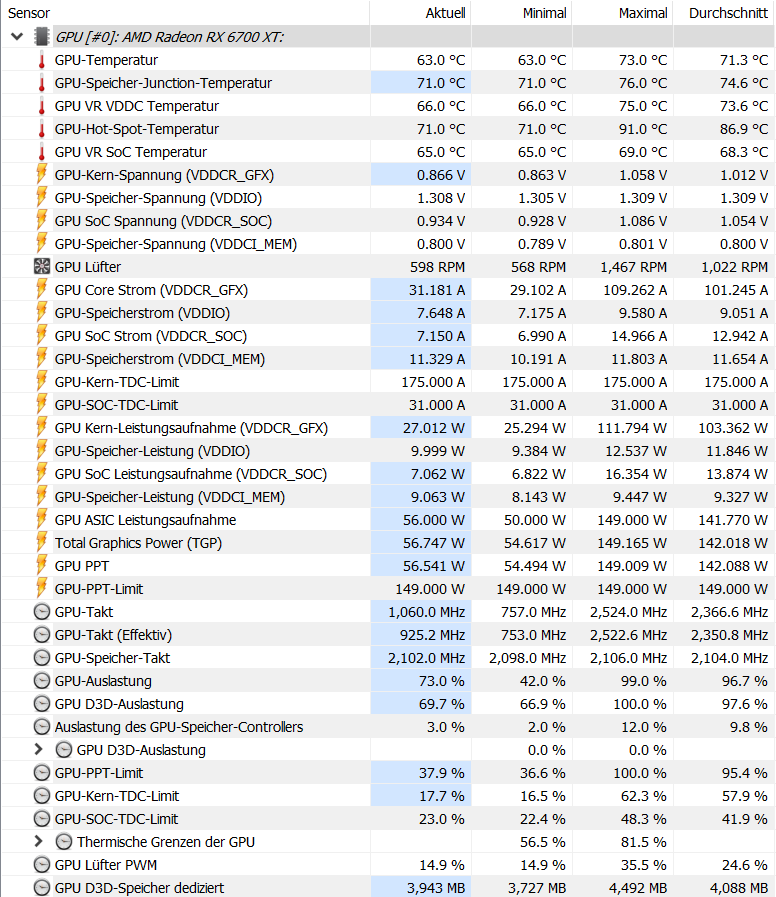Click lightning icon beside GPU ASIC Leistungsaufnahme
This screenshot has width=776, height=897.
click(x=41, y=519)
